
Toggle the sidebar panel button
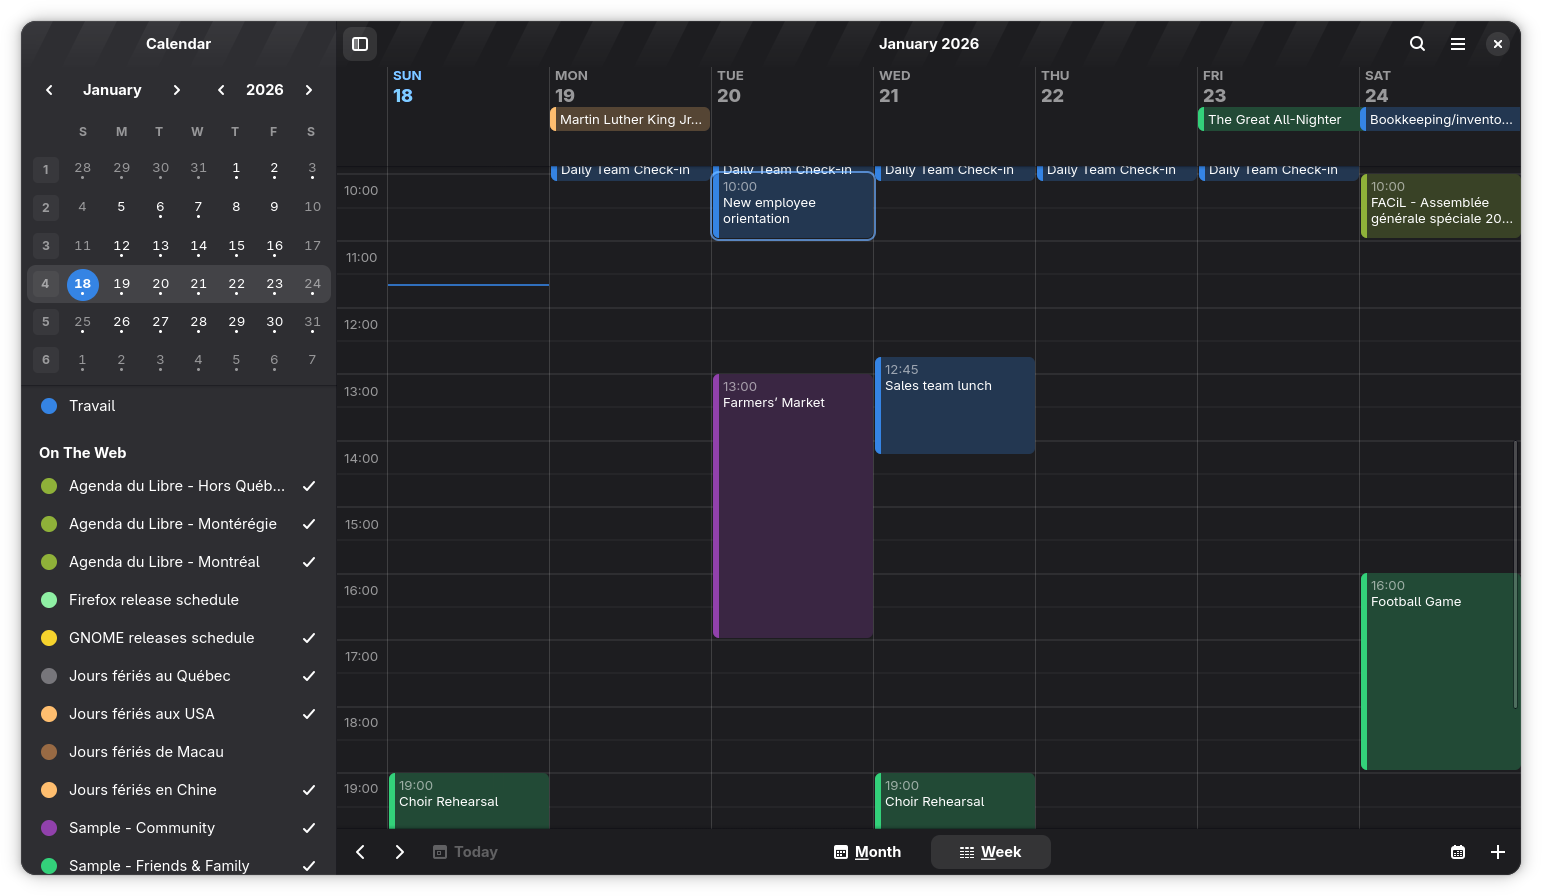tap(360, 44)
